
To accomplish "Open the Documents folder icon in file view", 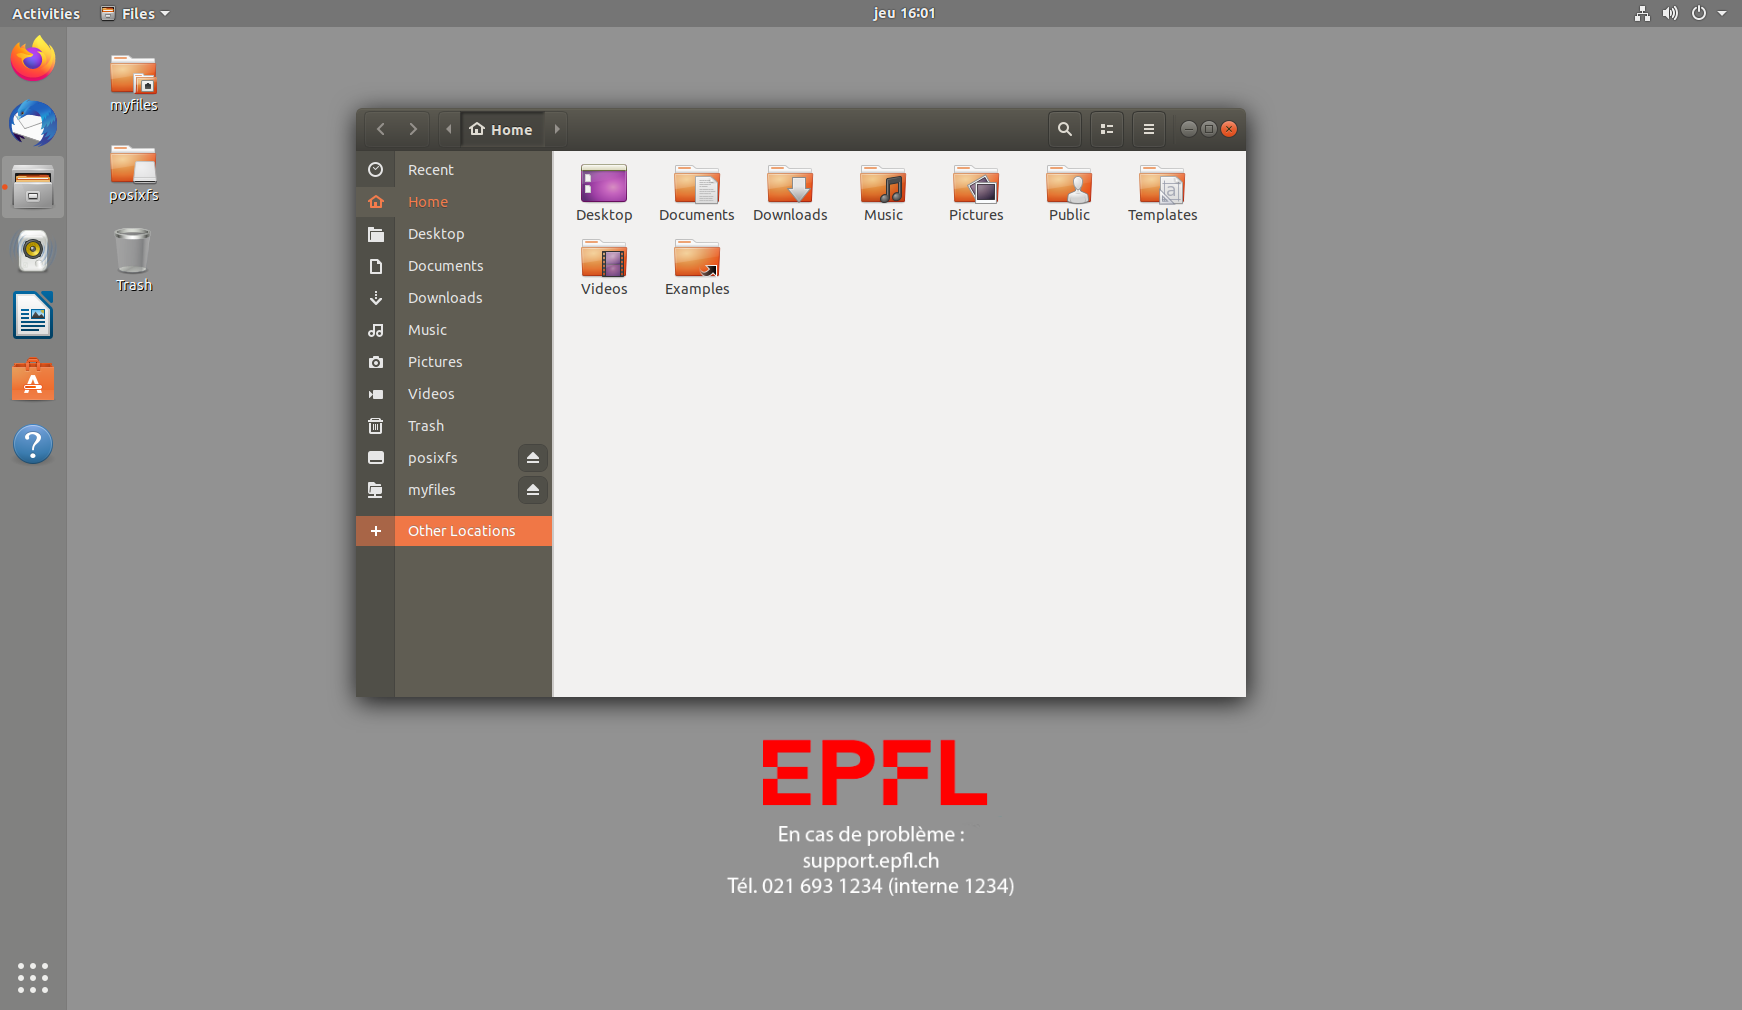I will (697, 194).
